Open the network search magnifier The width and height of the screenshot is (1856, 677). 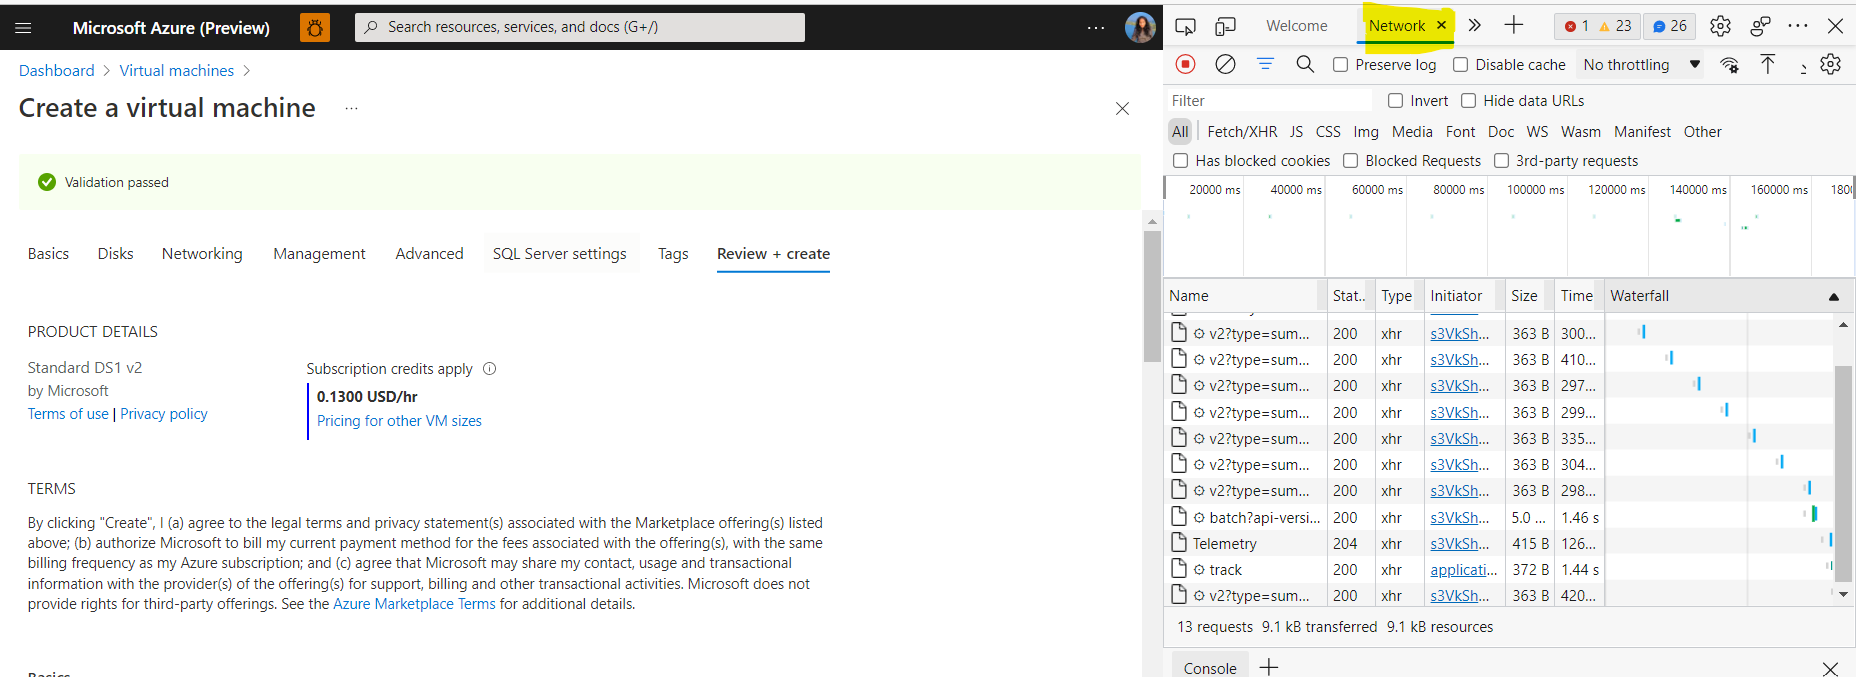[x=1305, y=64]
